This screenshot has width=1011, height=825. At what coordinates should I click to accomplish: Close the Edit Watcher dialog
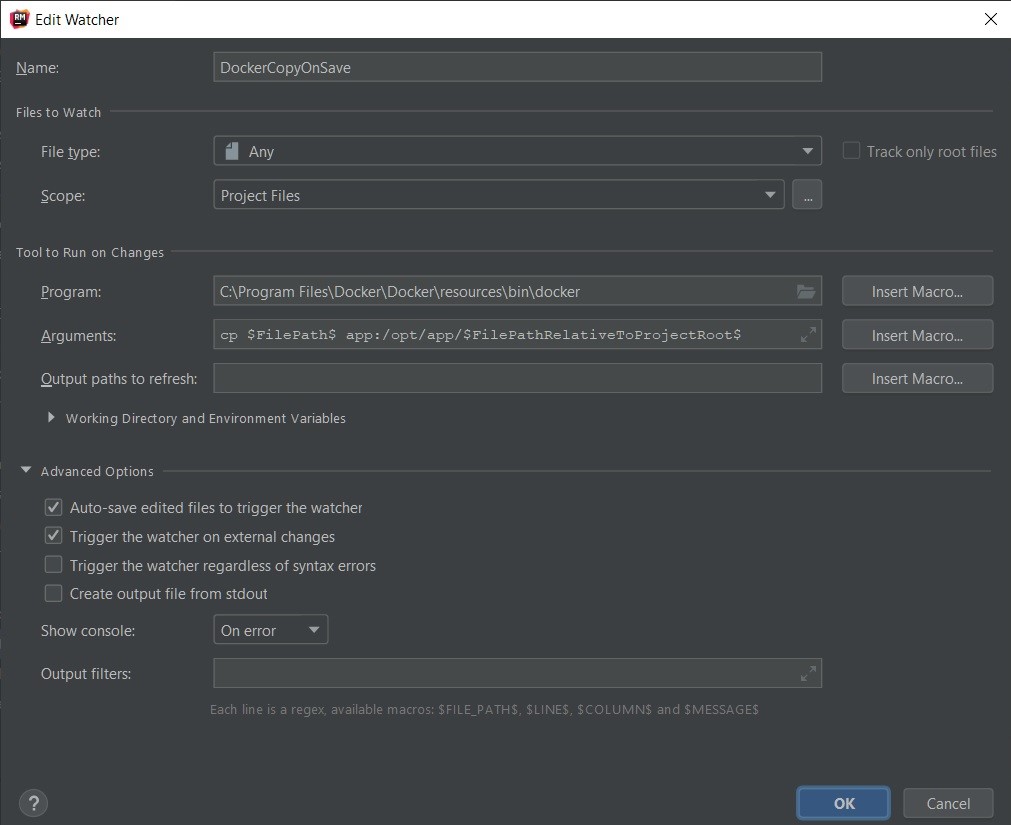click(991, 19)
